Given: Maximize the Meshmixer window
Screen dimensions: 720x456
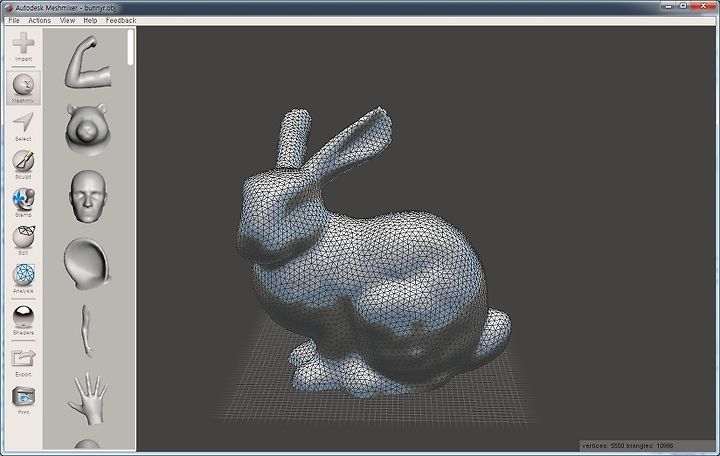Looking at the screenshot, I should 683,6.
